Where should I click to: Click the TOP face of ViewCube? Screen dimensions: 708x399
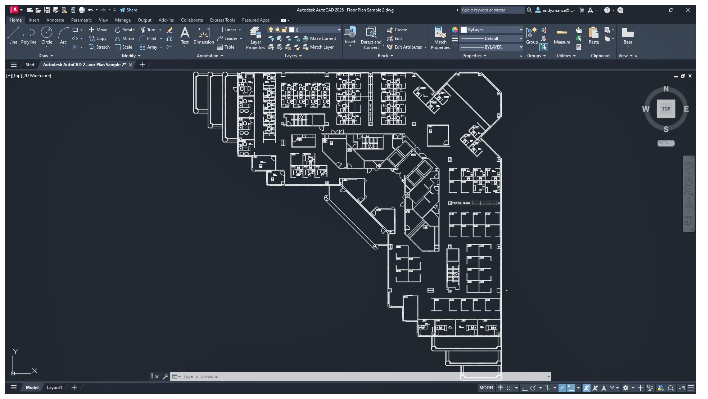(666, 109)
